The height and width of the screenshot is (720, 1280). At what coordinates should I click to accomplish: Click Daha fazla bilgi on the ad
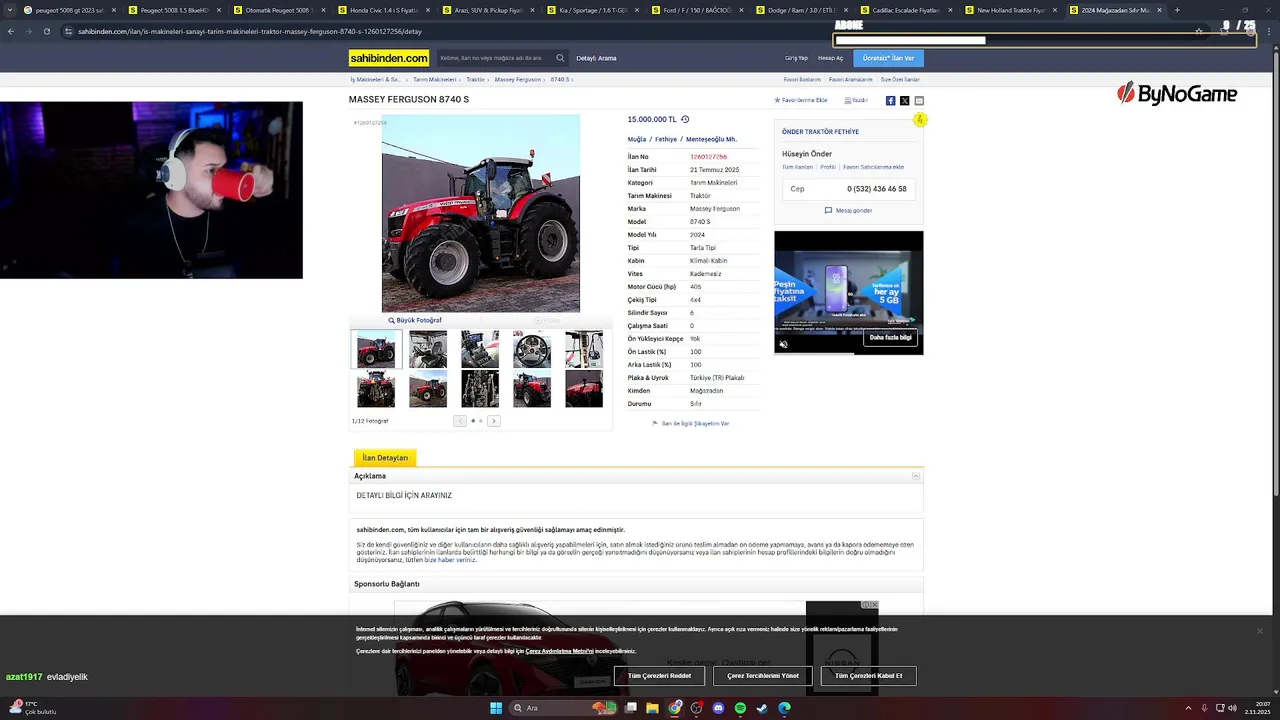[890, 338]
